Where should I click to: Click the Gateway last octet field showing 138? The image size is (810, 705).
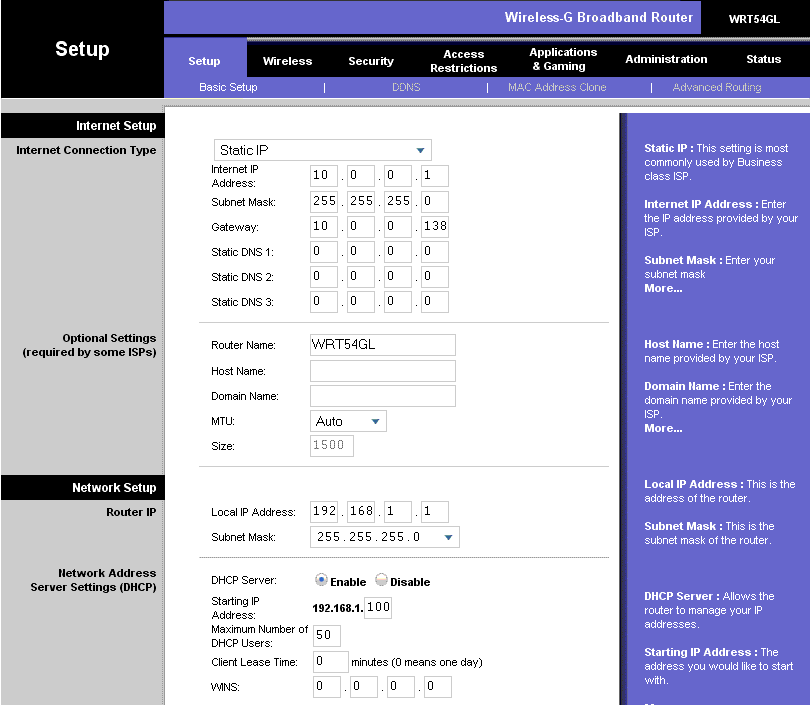[434, 226]
